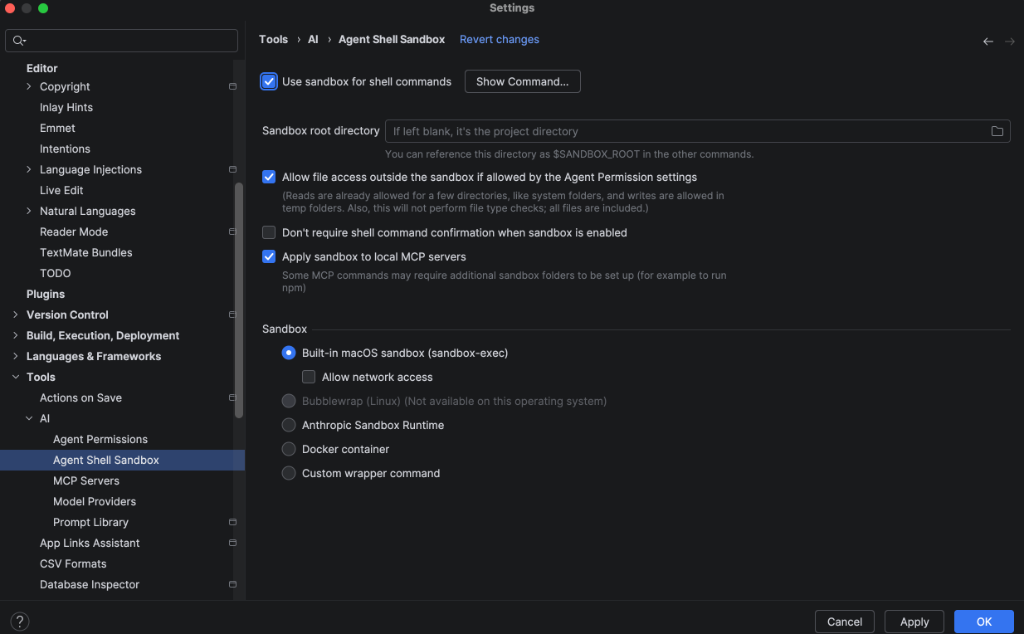The image size is (1024, 634).
Task: Click the back navigation arrow
Action: [x=988, y=41]
